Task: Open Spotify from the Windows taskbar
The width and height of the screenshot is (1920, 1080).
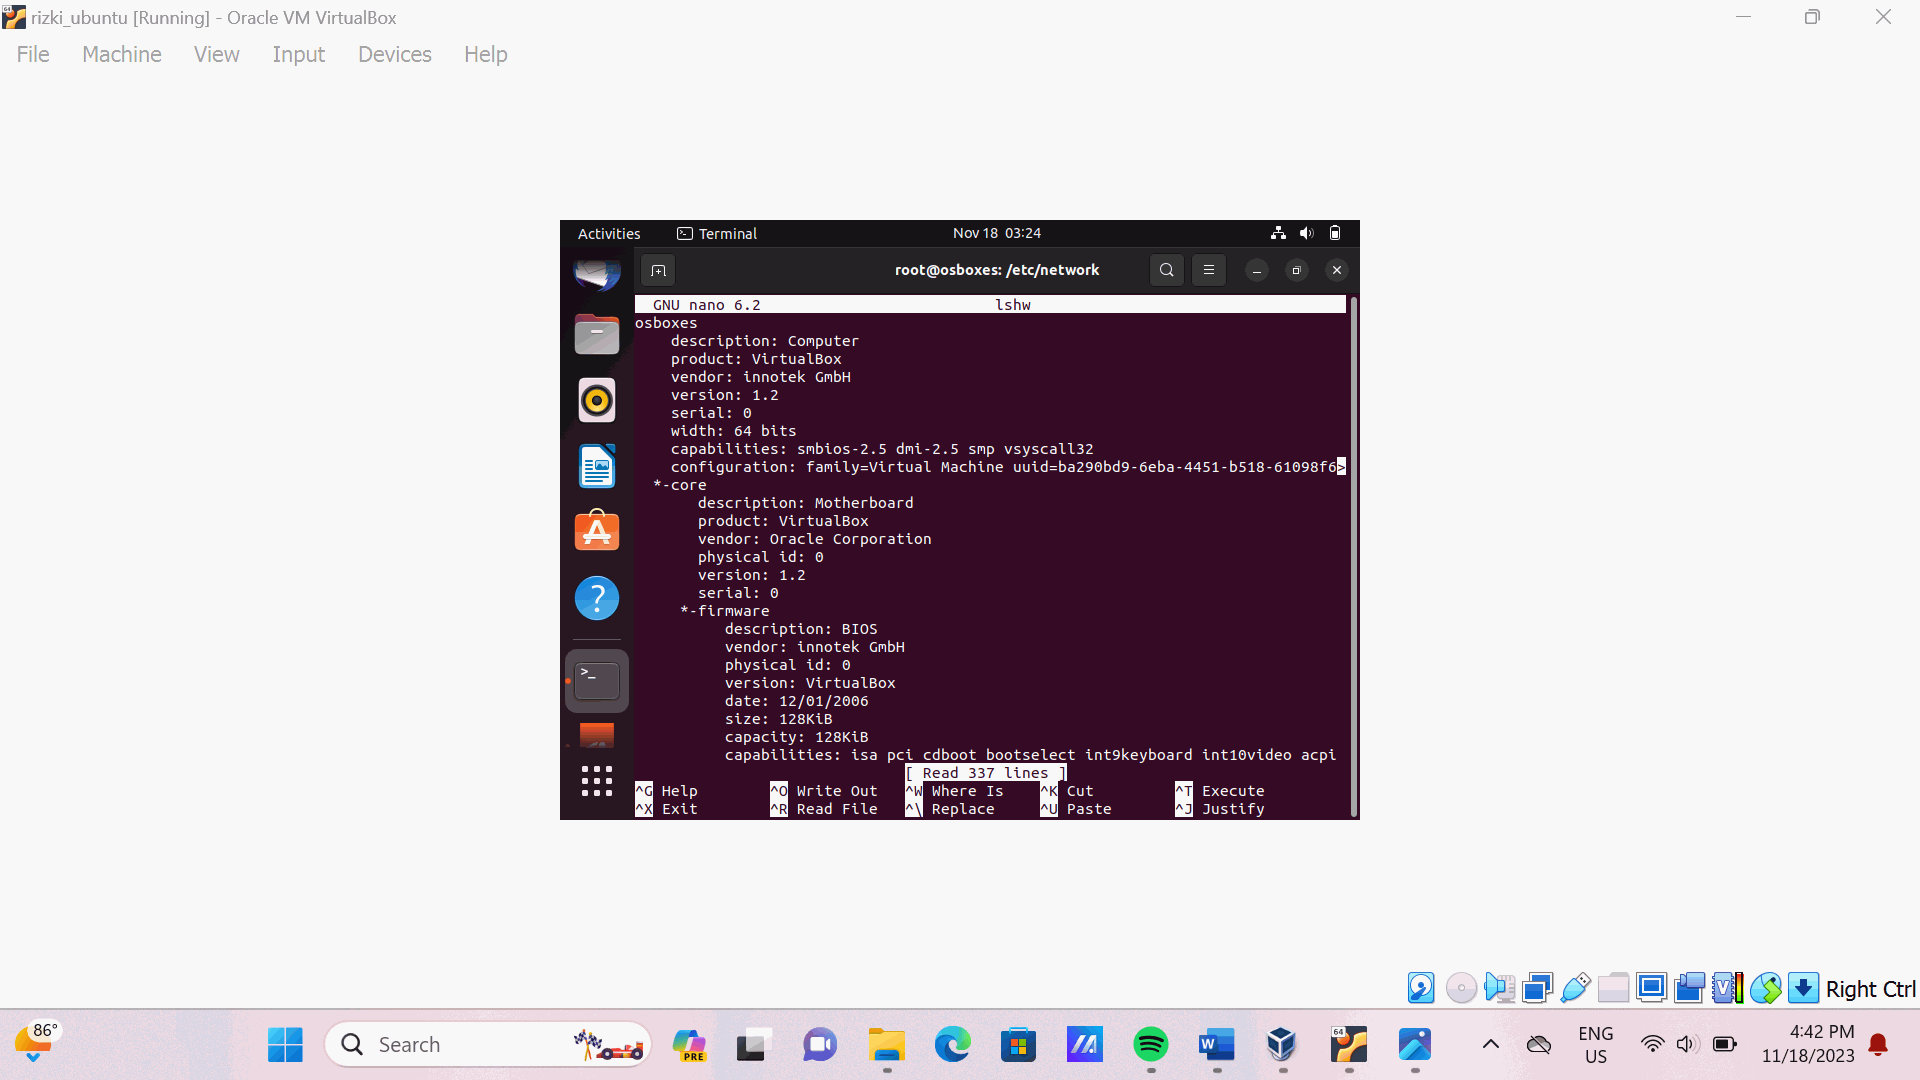Action: 1151,1045
